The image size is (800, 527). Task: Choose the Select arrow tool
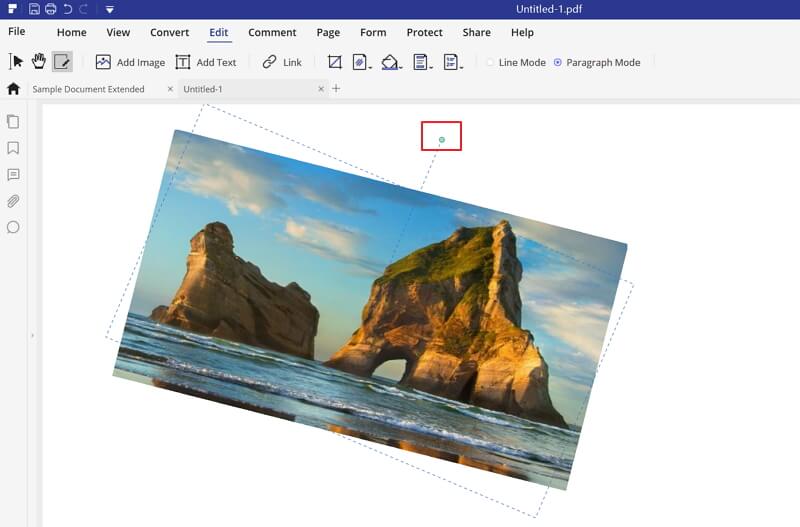click(16, 62)
